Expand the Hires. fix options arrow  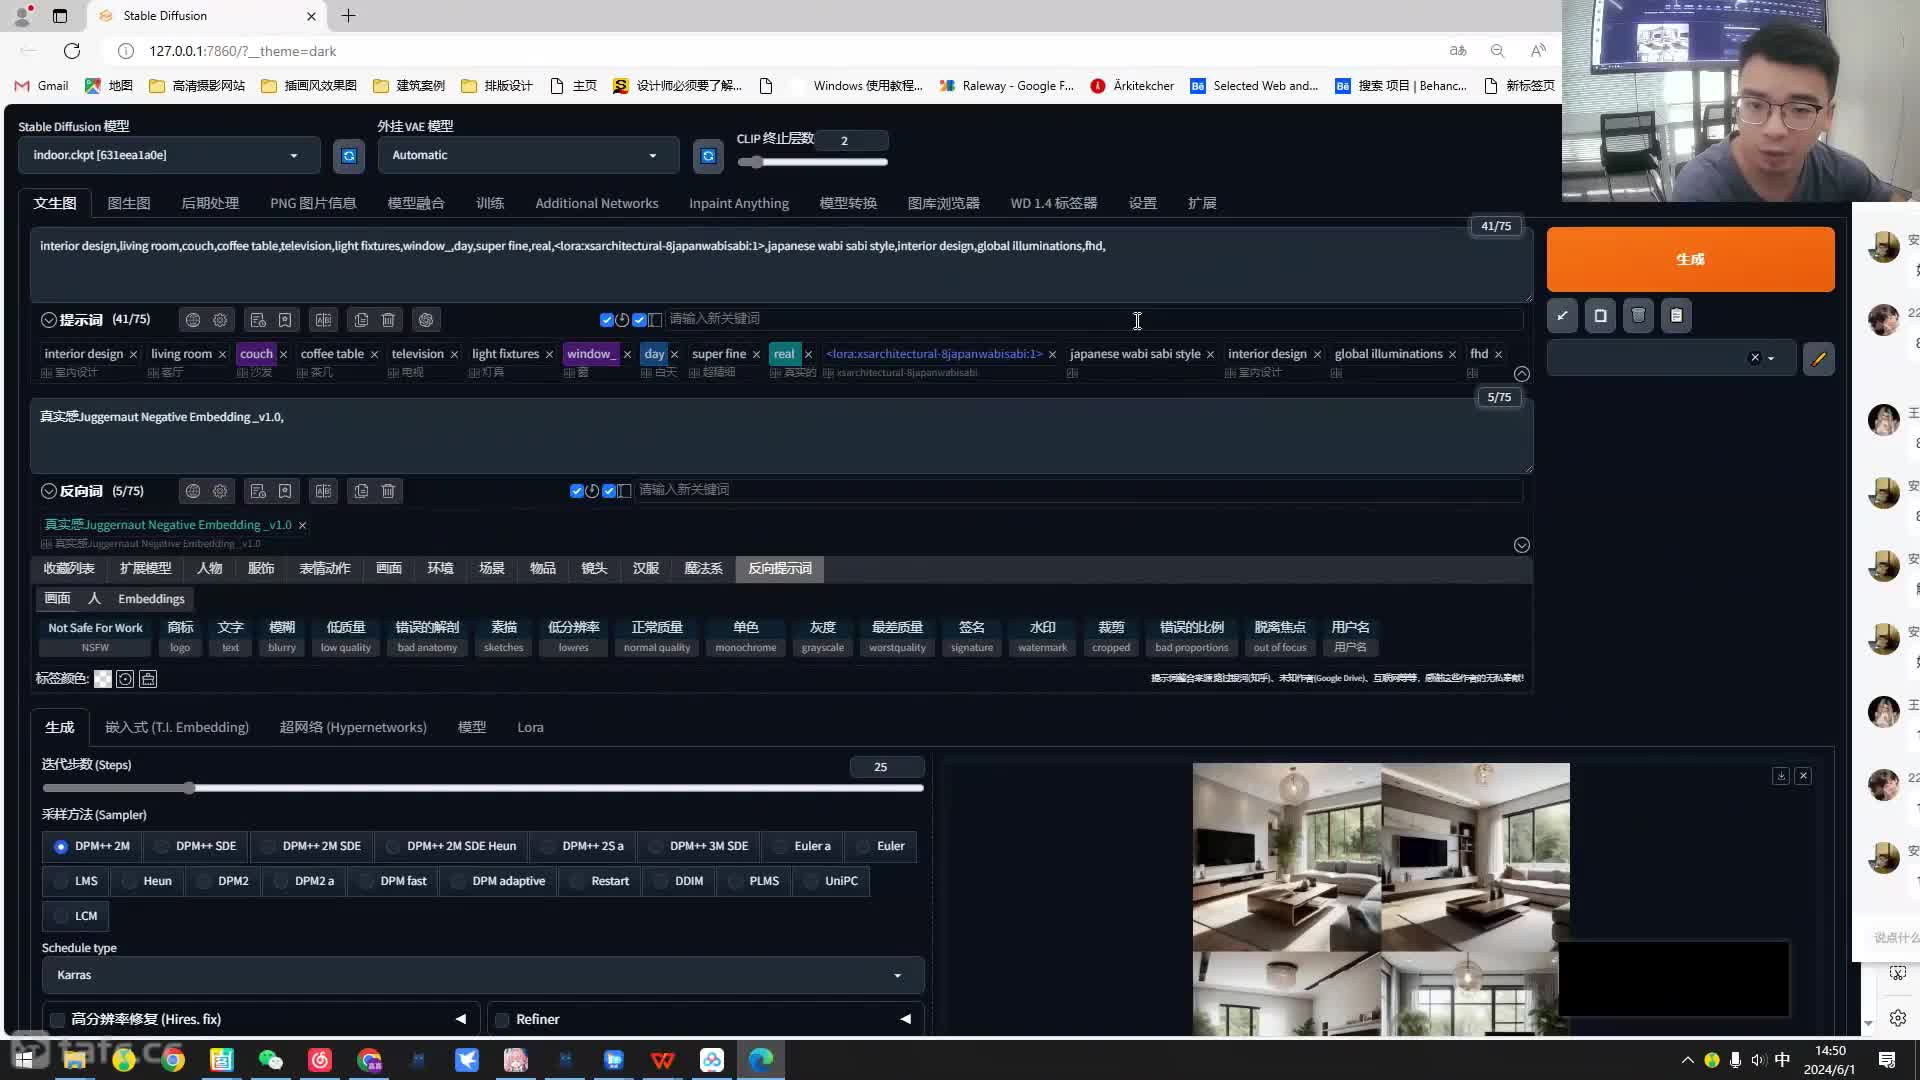pyautogui.click(x=461, y=1019)
